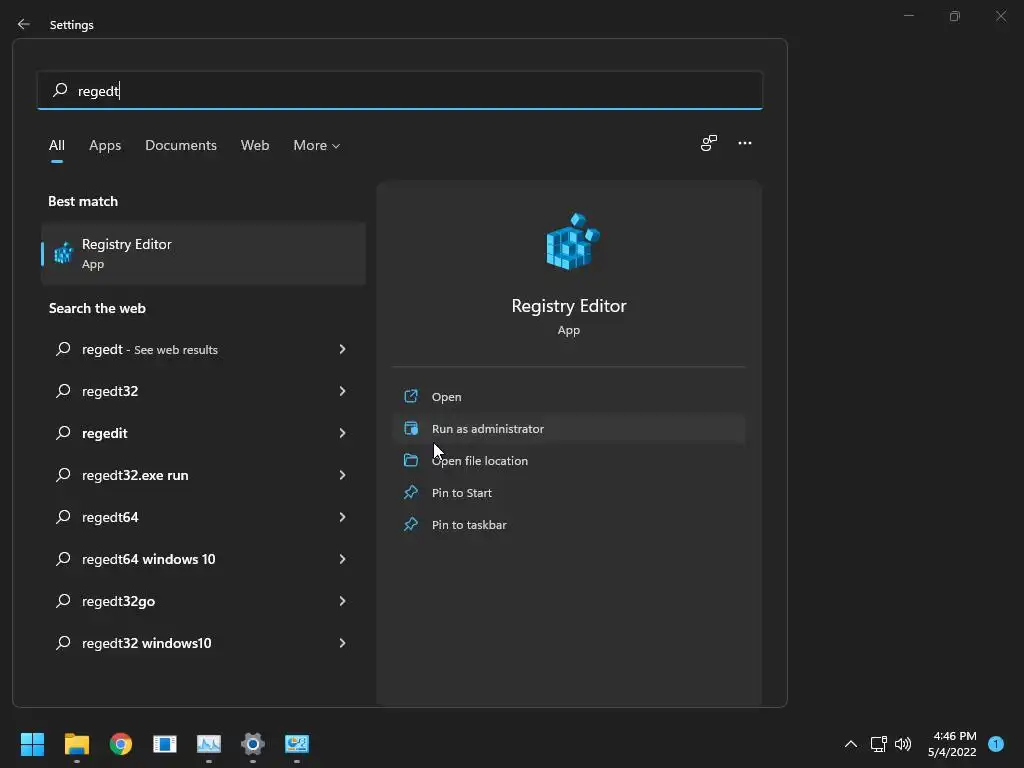Expand the regedt32 row chevron
Viewport: 1024px width, 768px height.
coord(342,391)
